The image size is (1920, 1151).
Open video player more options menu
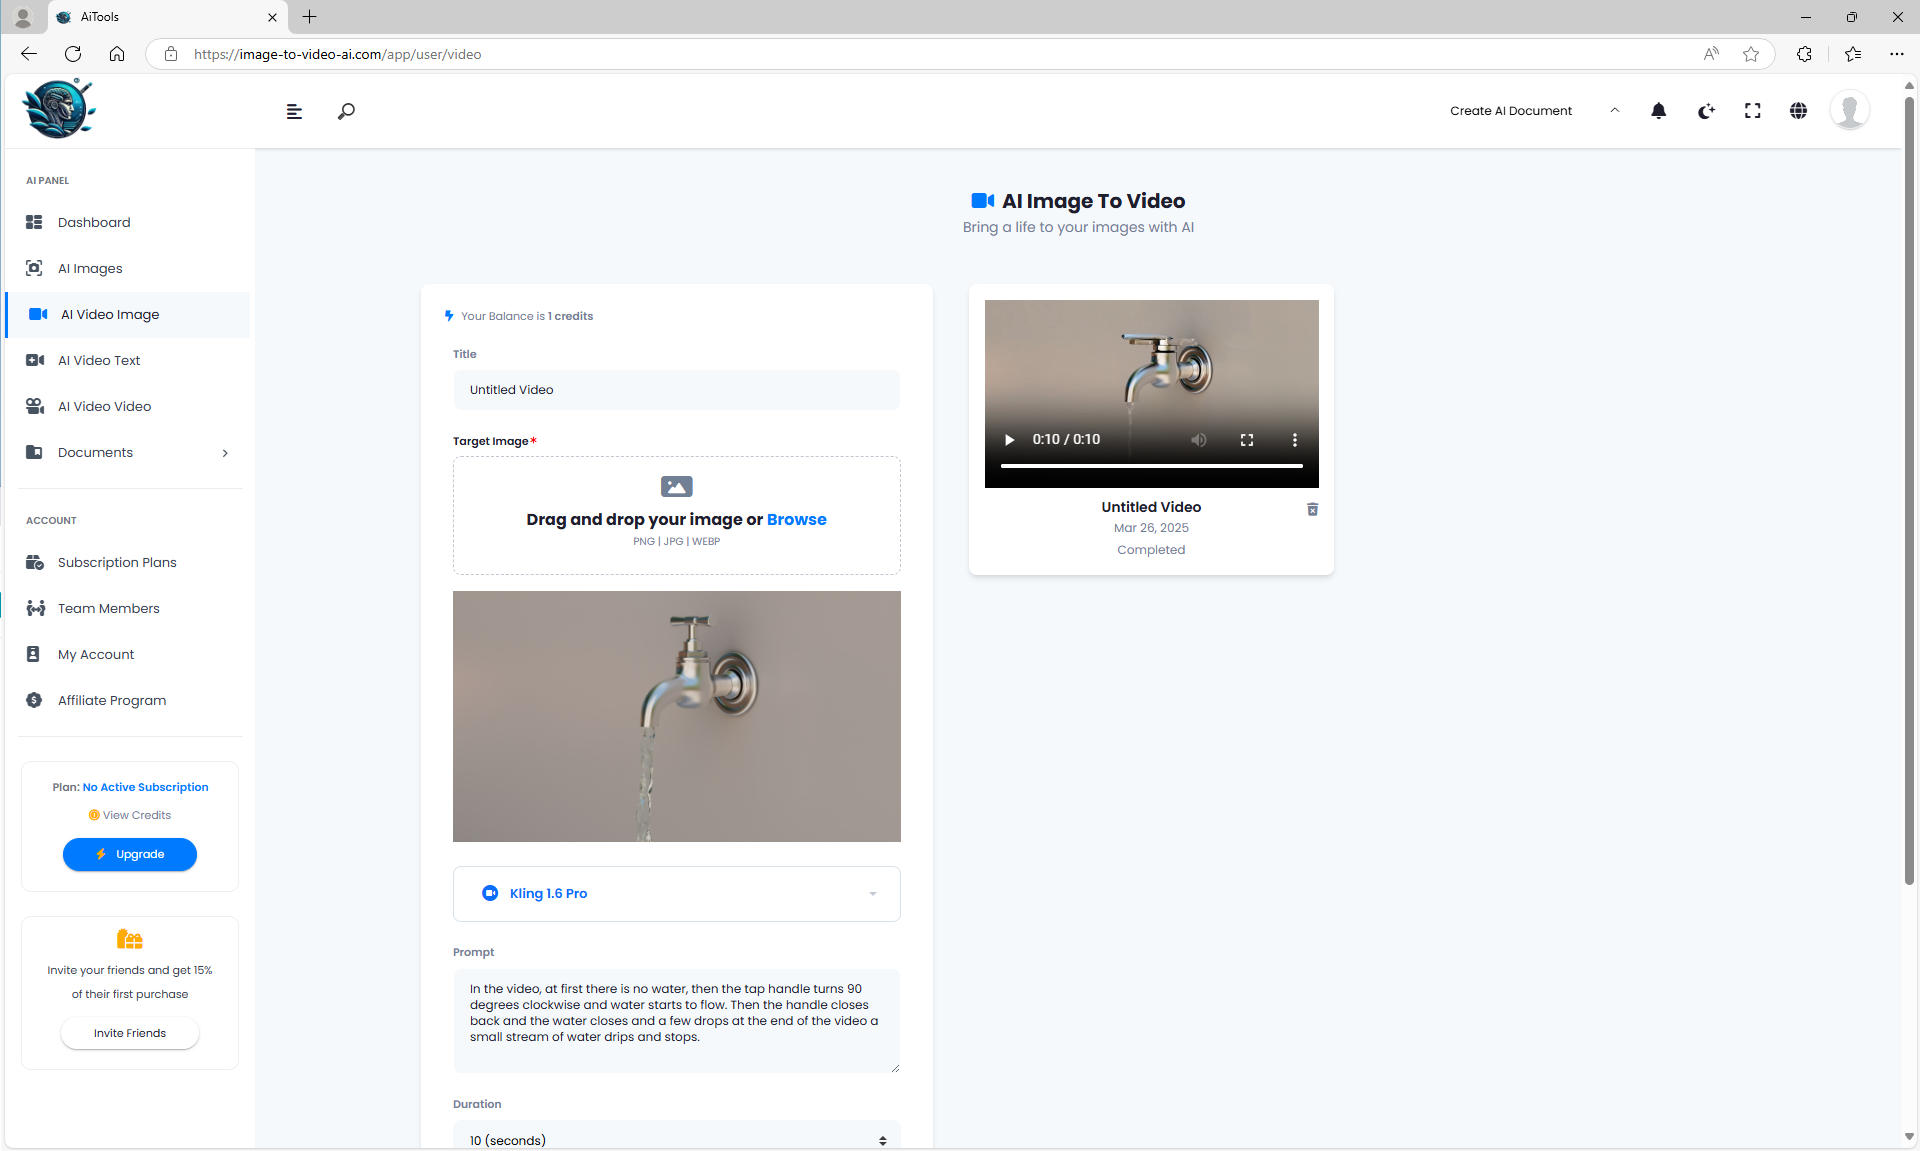click(x=1294, y=440)
